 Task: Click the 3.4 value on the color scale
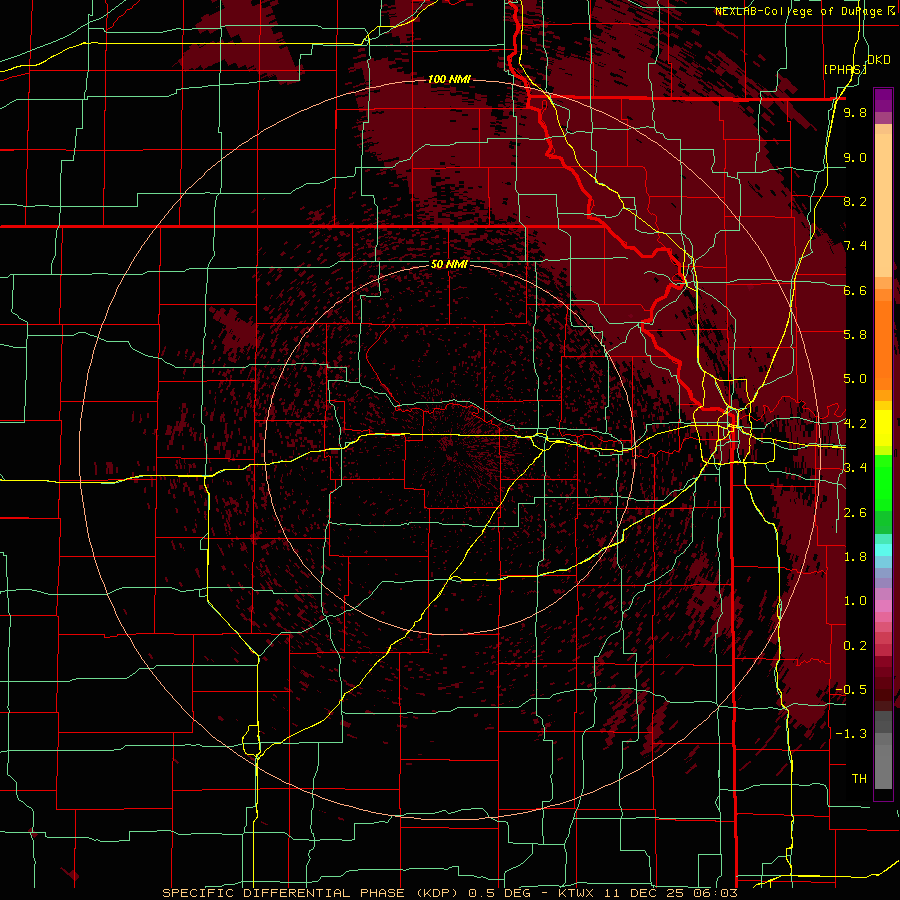pos(855,468)
